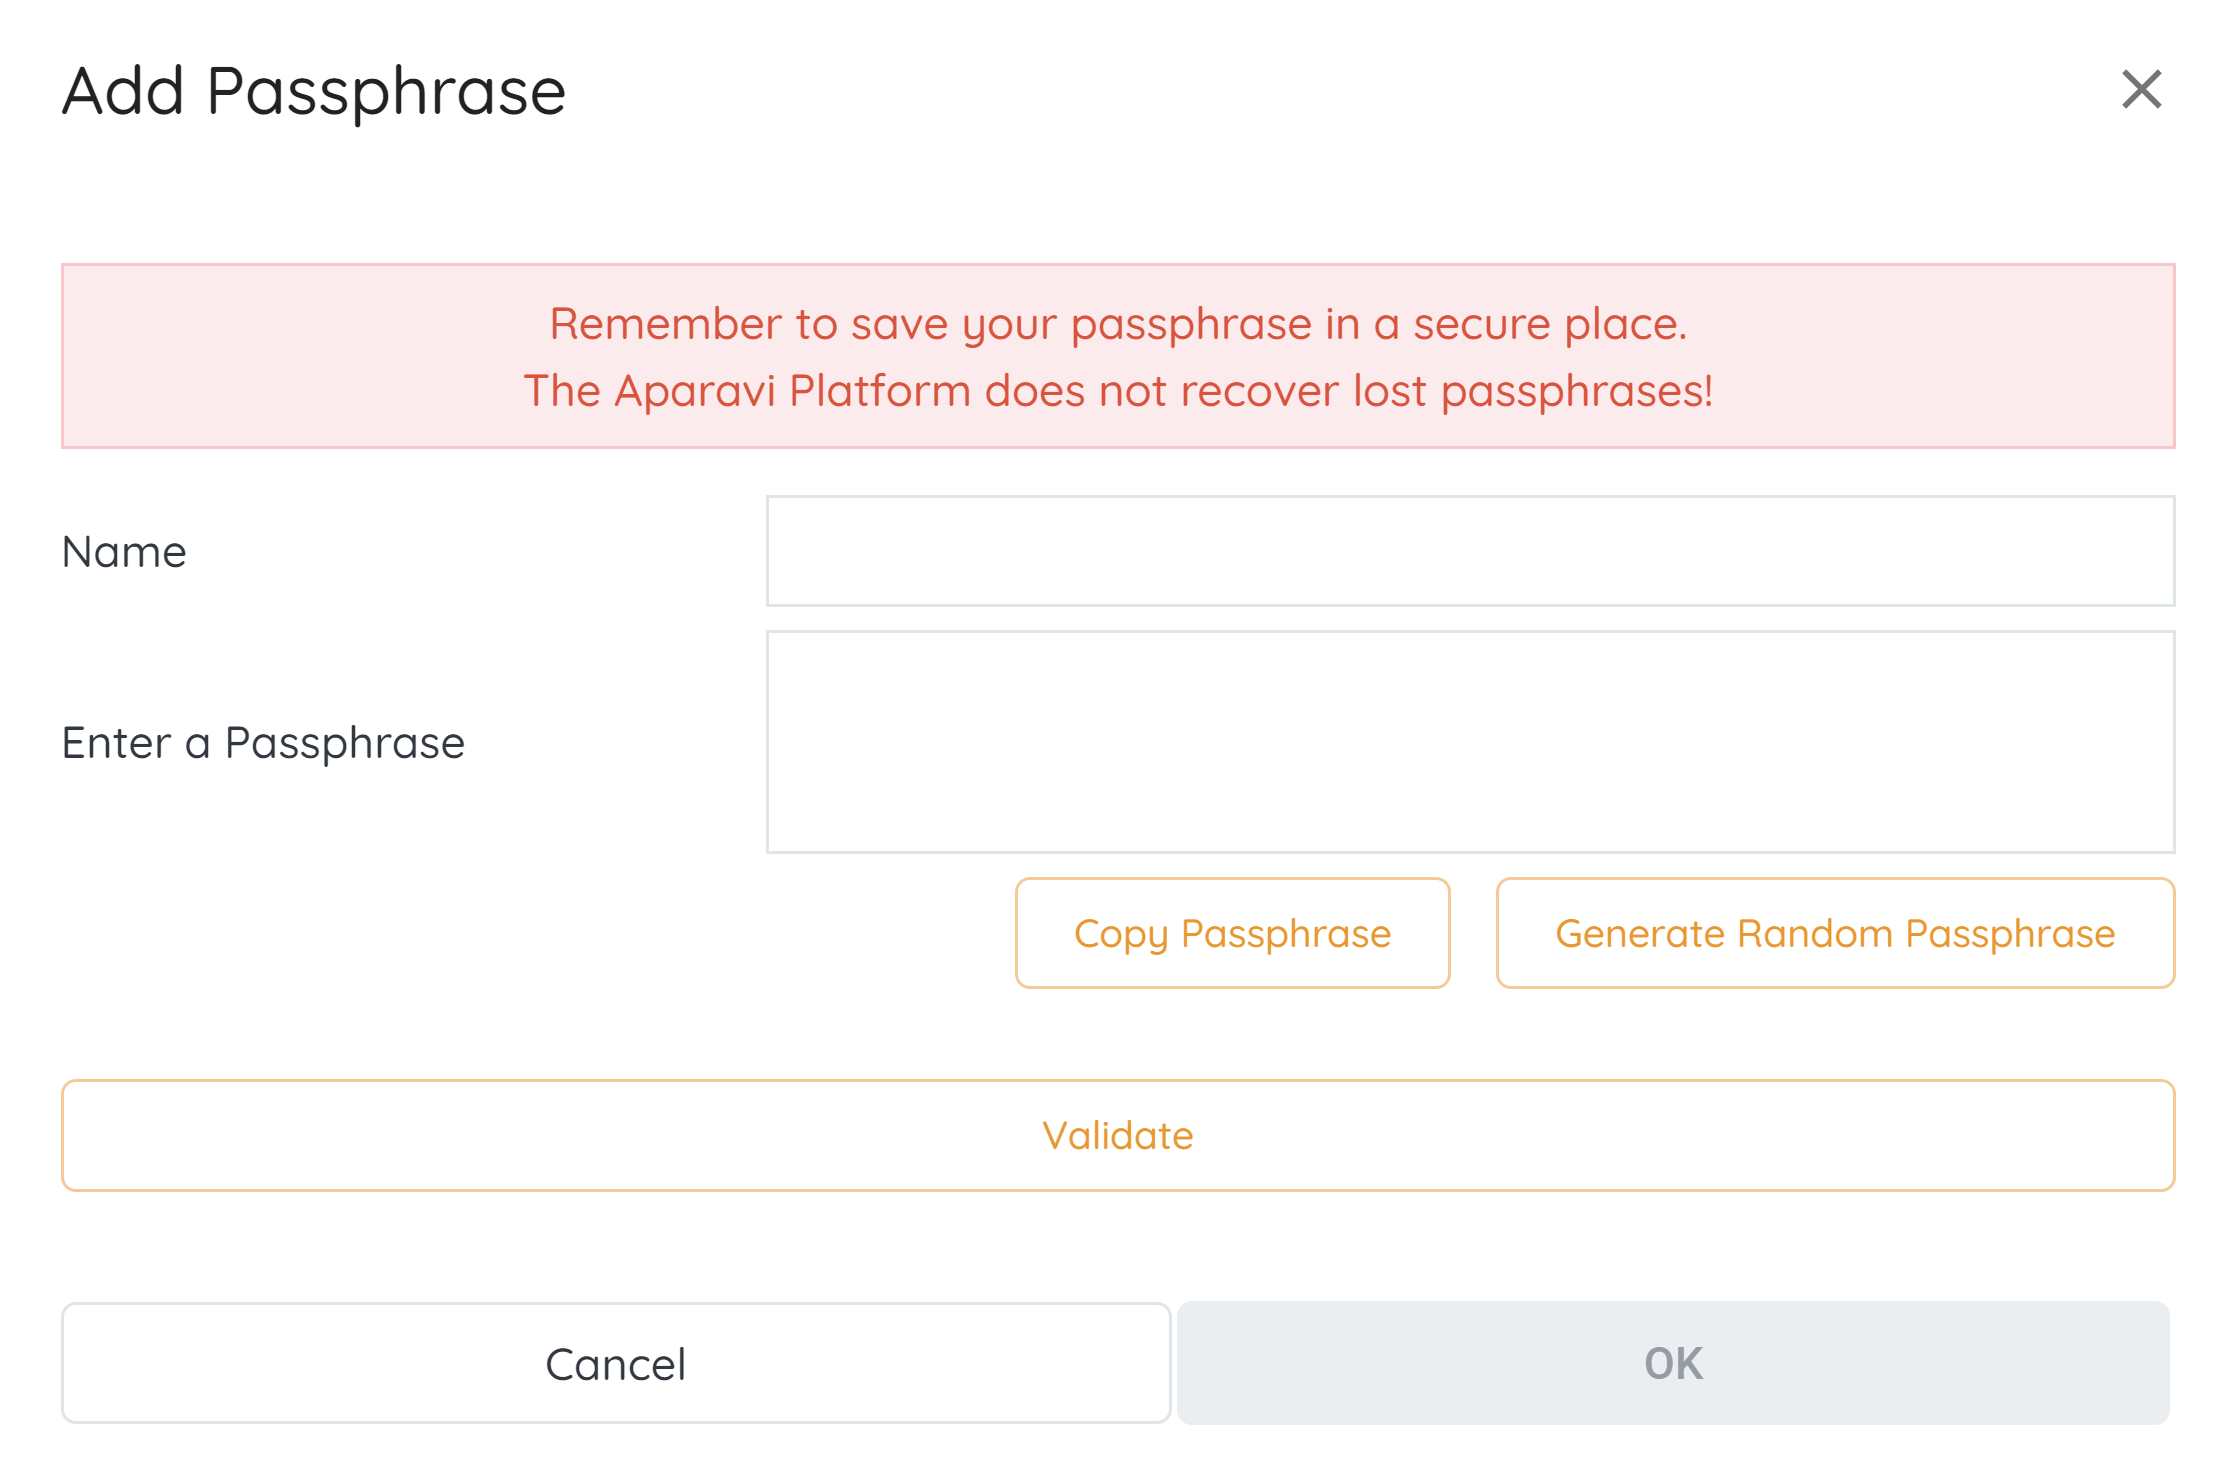Click the 'Aparavi Platform does not recover' warning line
Viewport: 2237px width, 1473px height.
[1118, 391]
